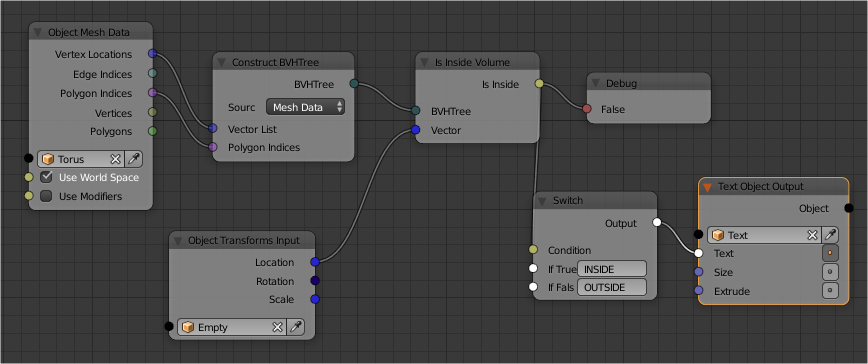Image resolution: width=868 pixels, height=364 pixels.
Task: Click the Vertices output socket
Action: click(153, 112)
